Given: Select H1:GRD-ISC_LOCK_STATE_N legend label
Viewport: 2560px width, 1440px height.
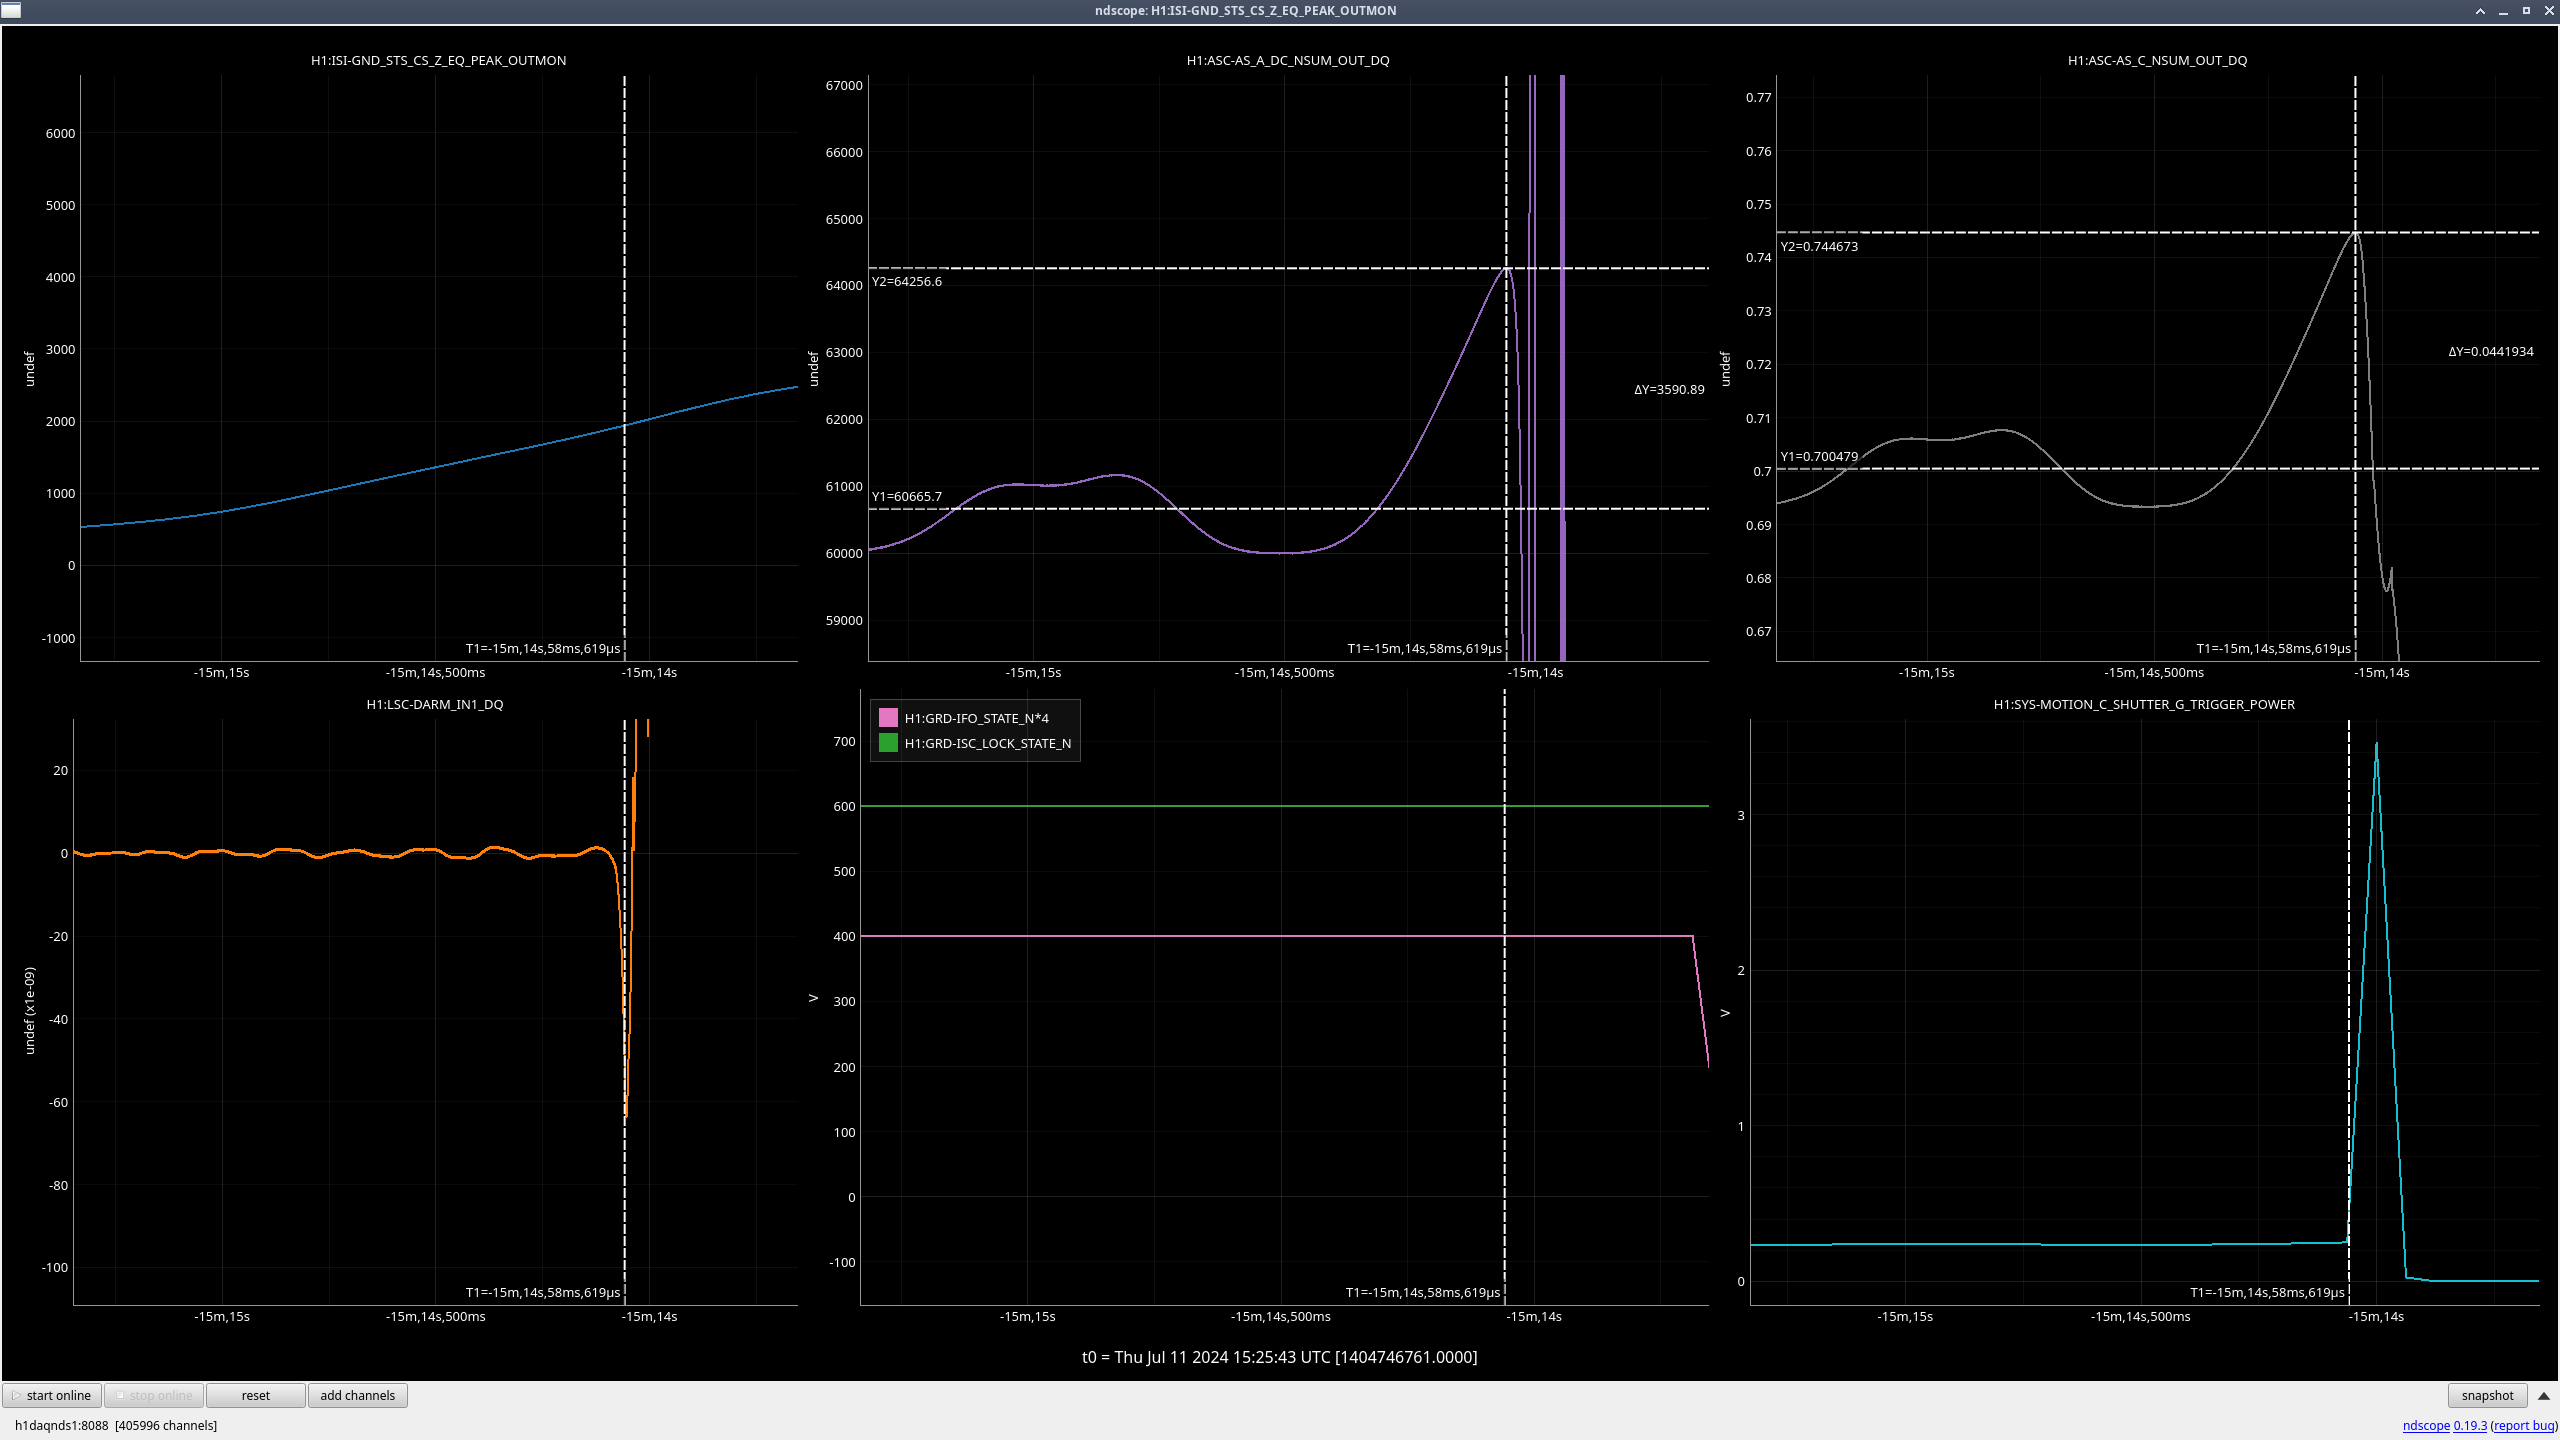Looking at the screenshot, I should coord(987,743).
